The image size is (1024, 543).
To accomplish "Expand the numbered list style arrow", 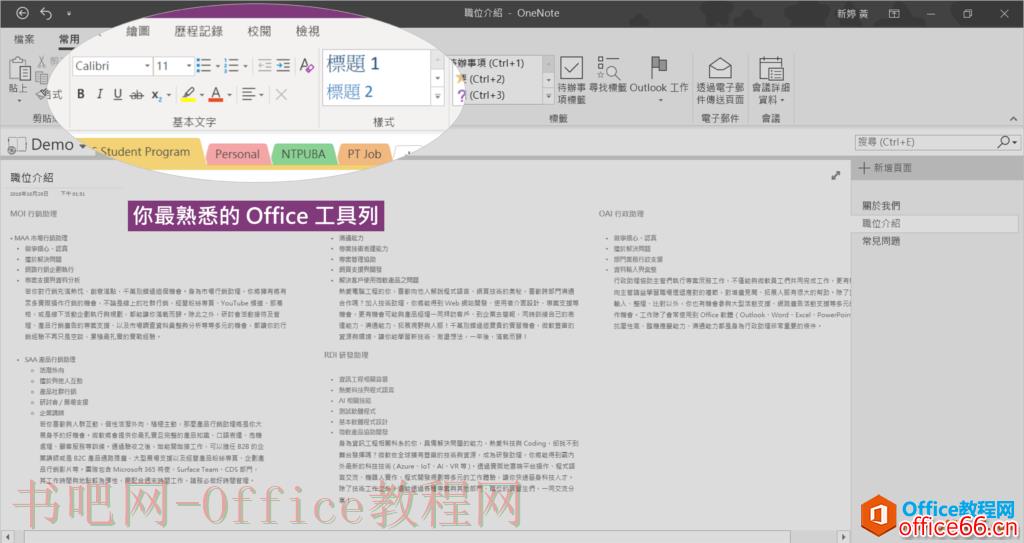I will tap(246, 66).
